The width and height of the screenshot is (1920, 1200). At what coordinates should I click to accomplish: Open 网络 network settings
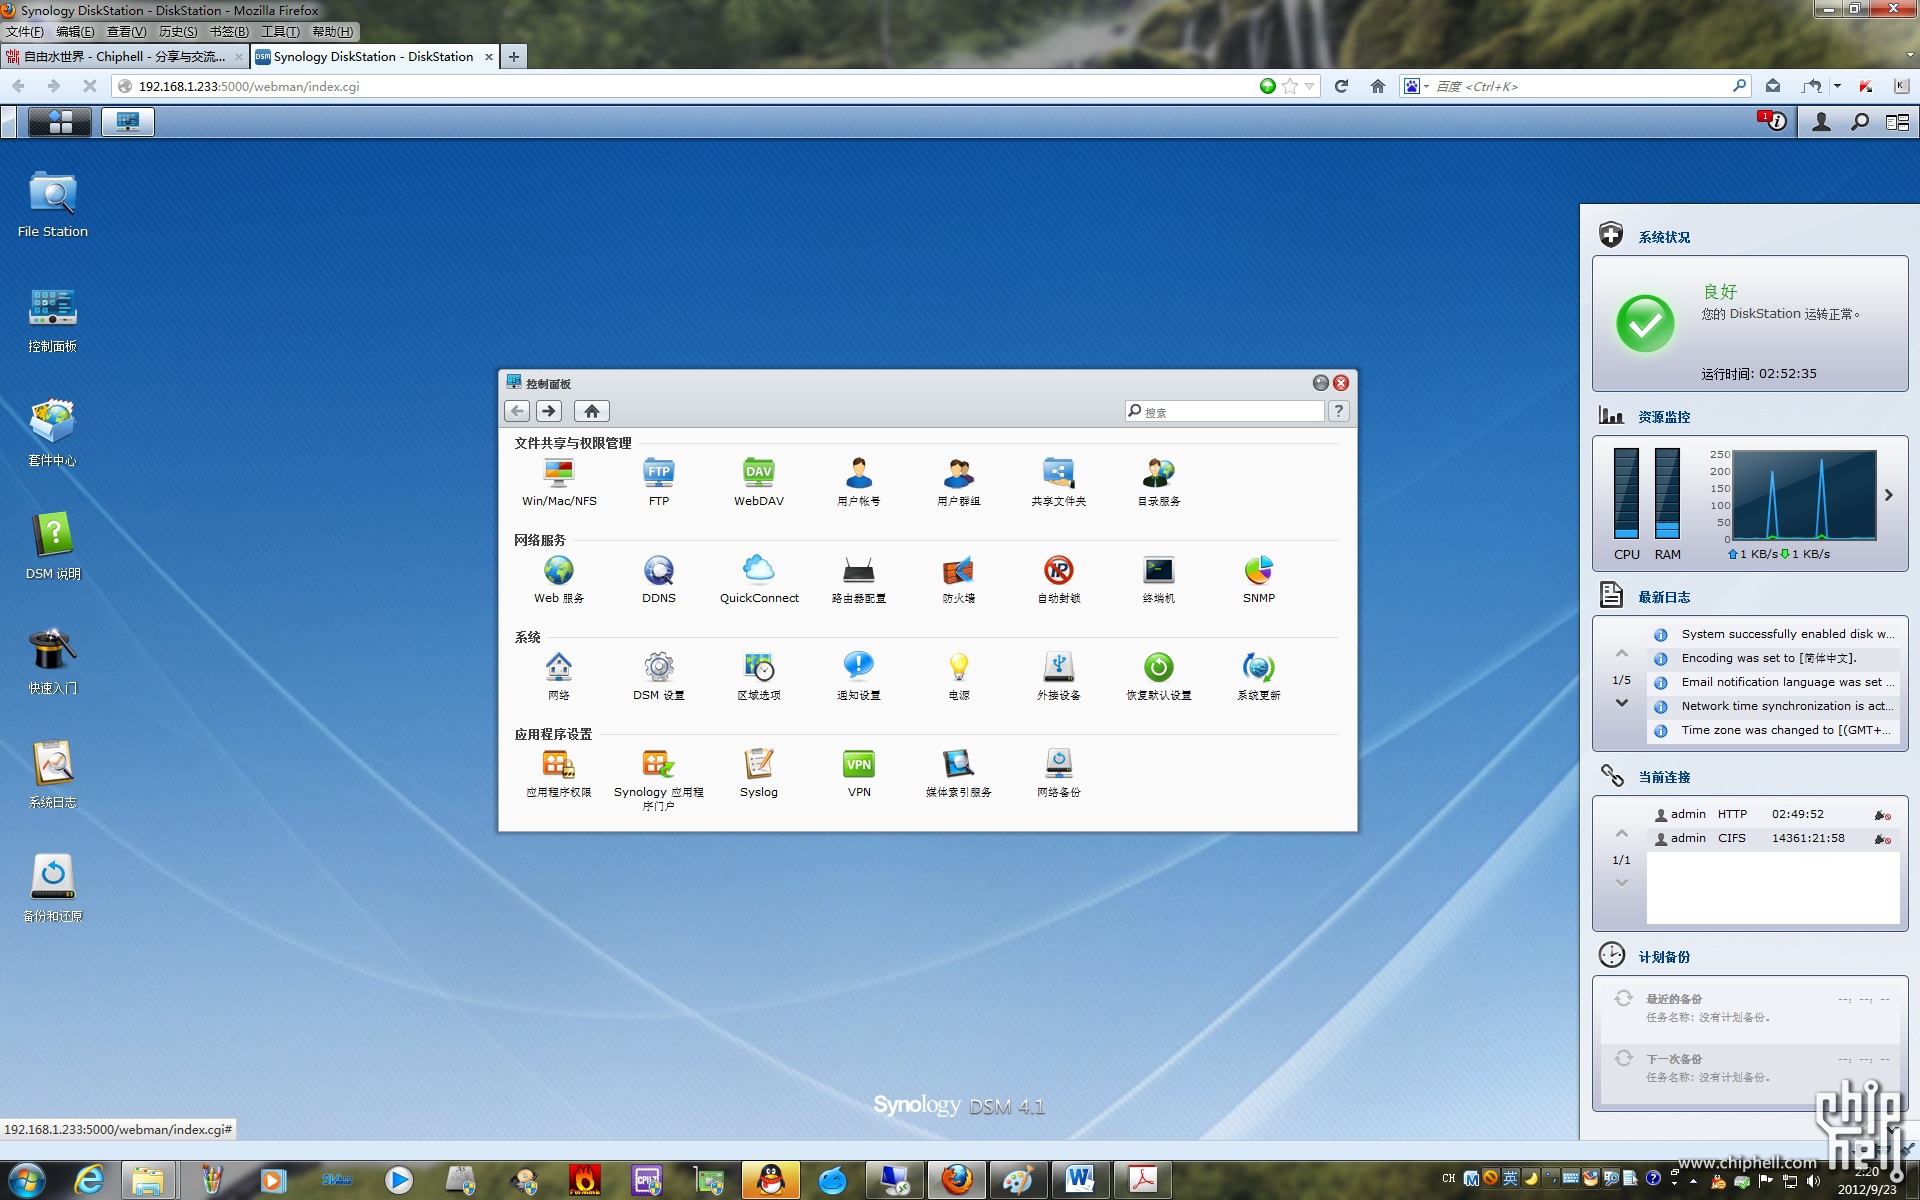point(559,676)
